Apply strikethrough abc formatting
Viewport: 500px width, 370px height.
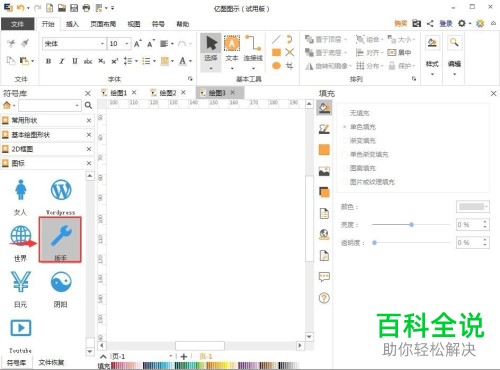tap(88, 61)
